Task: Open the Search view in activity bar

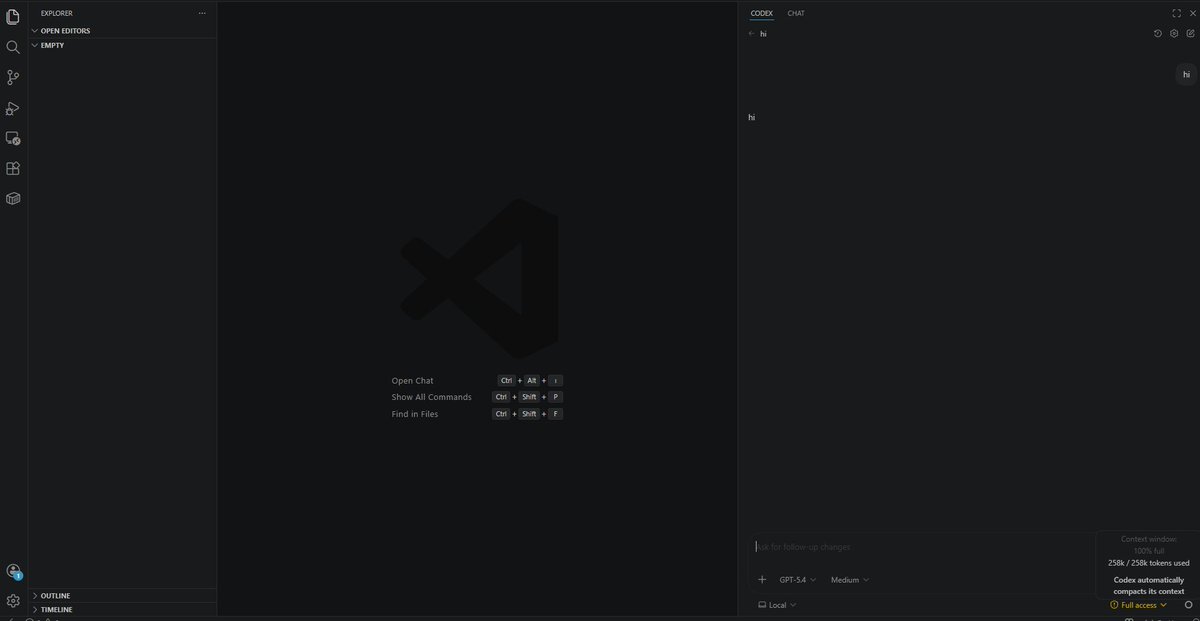Action: [13, 47]
